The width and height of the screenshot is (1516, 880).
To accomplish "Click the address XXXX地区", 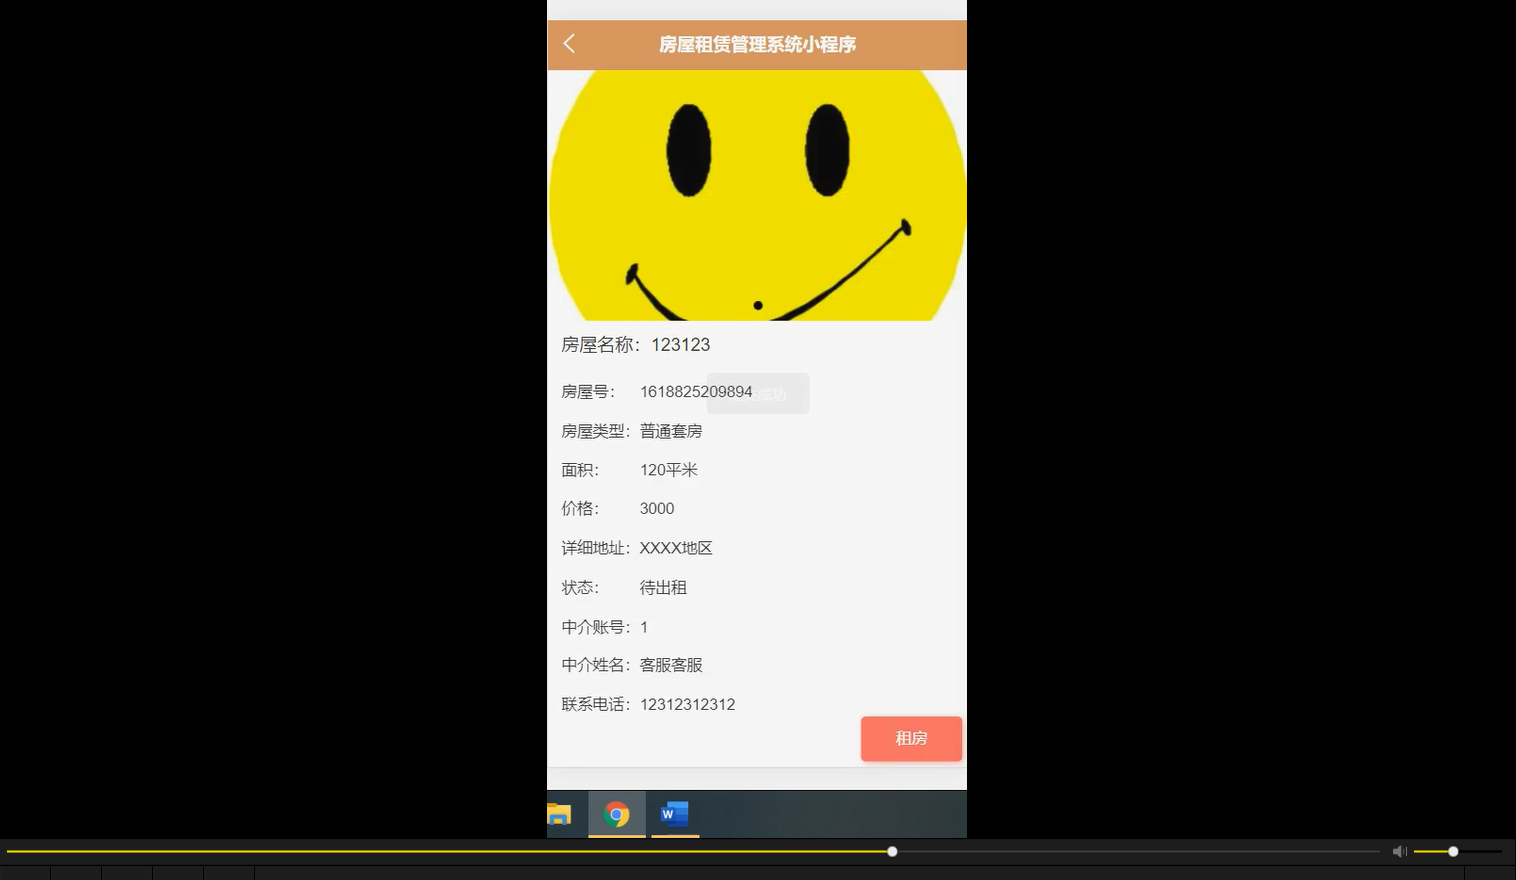I will tap(676, 547).
